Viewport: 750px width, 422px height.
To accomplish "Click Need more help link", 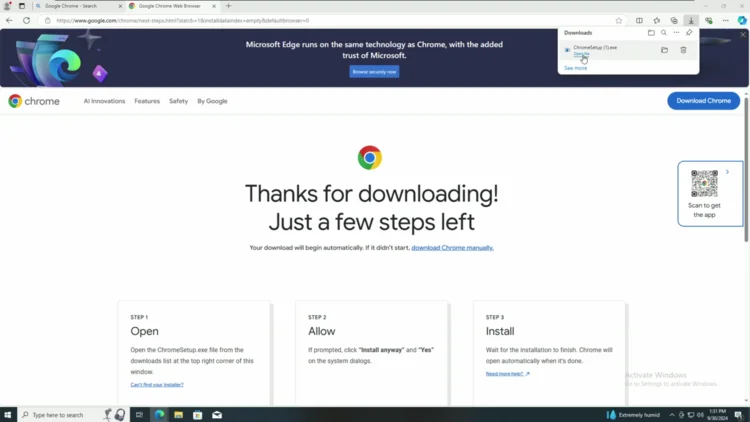I will pos(507,374).
